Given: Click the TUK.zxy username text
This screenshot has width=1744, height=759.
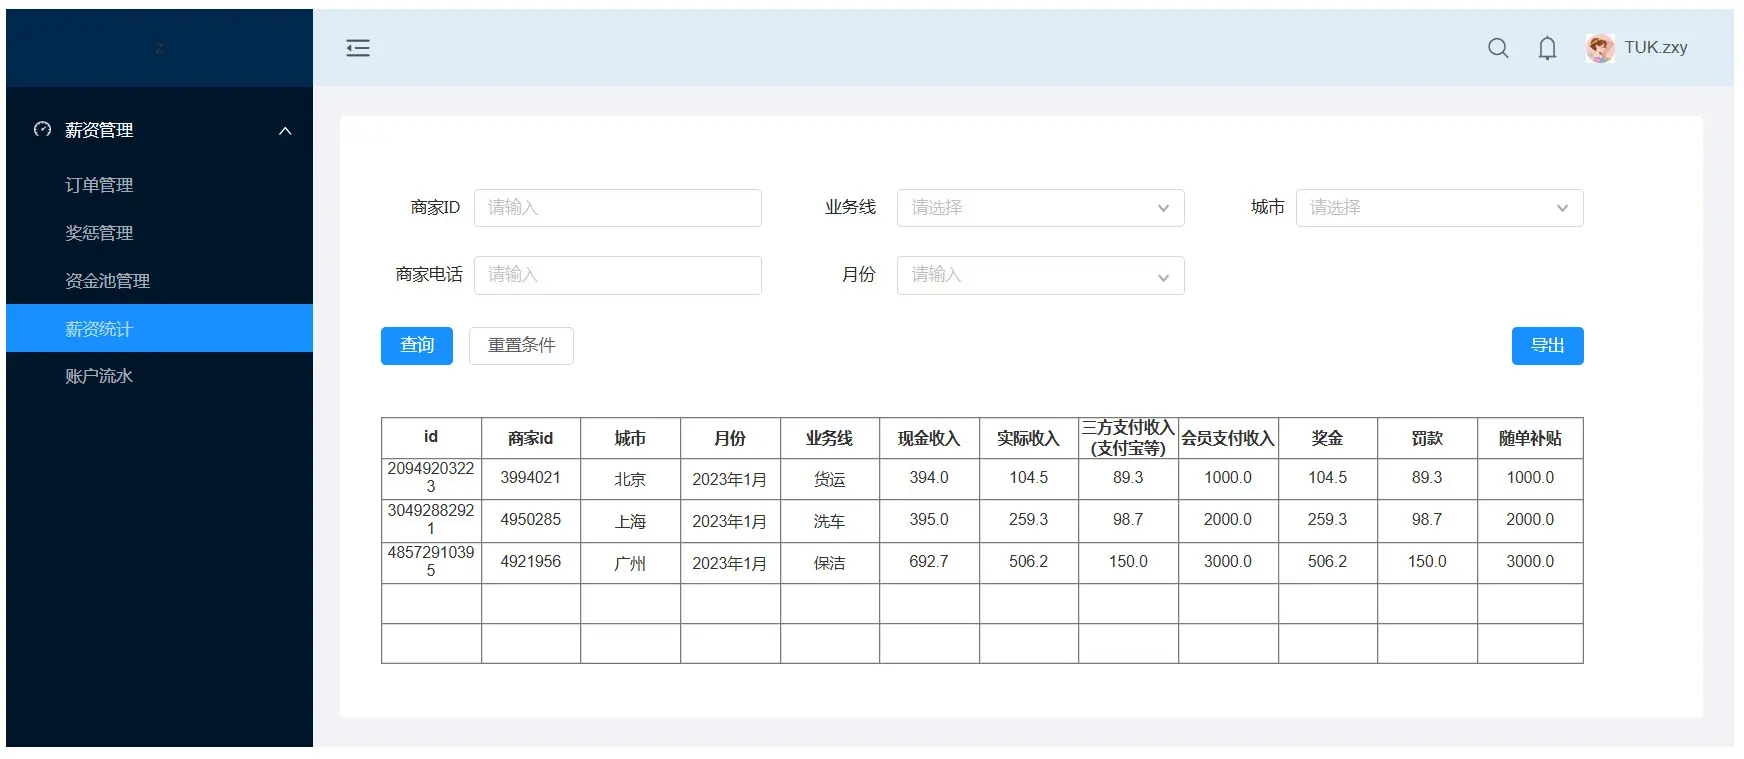Looking at the screenshot, I should [1655, 48].
